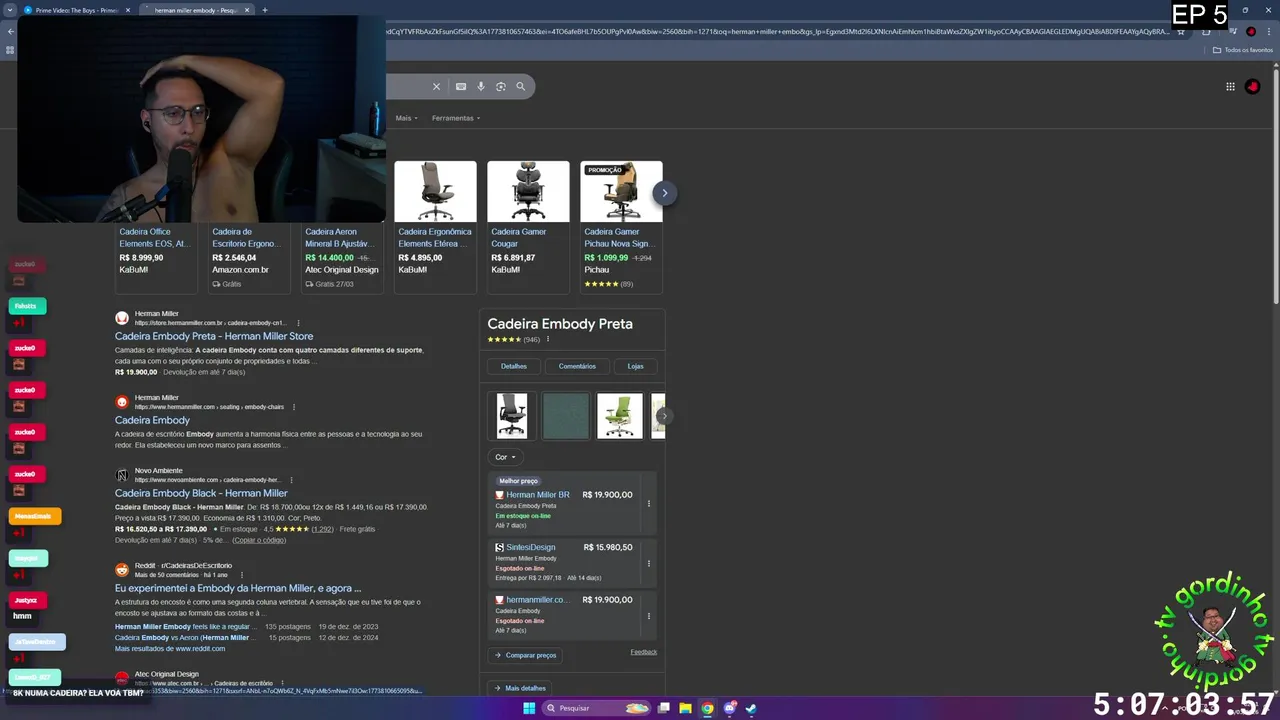Click the Comparar preços button
This screenshot has width=1280, height=720.
[525, 655]
